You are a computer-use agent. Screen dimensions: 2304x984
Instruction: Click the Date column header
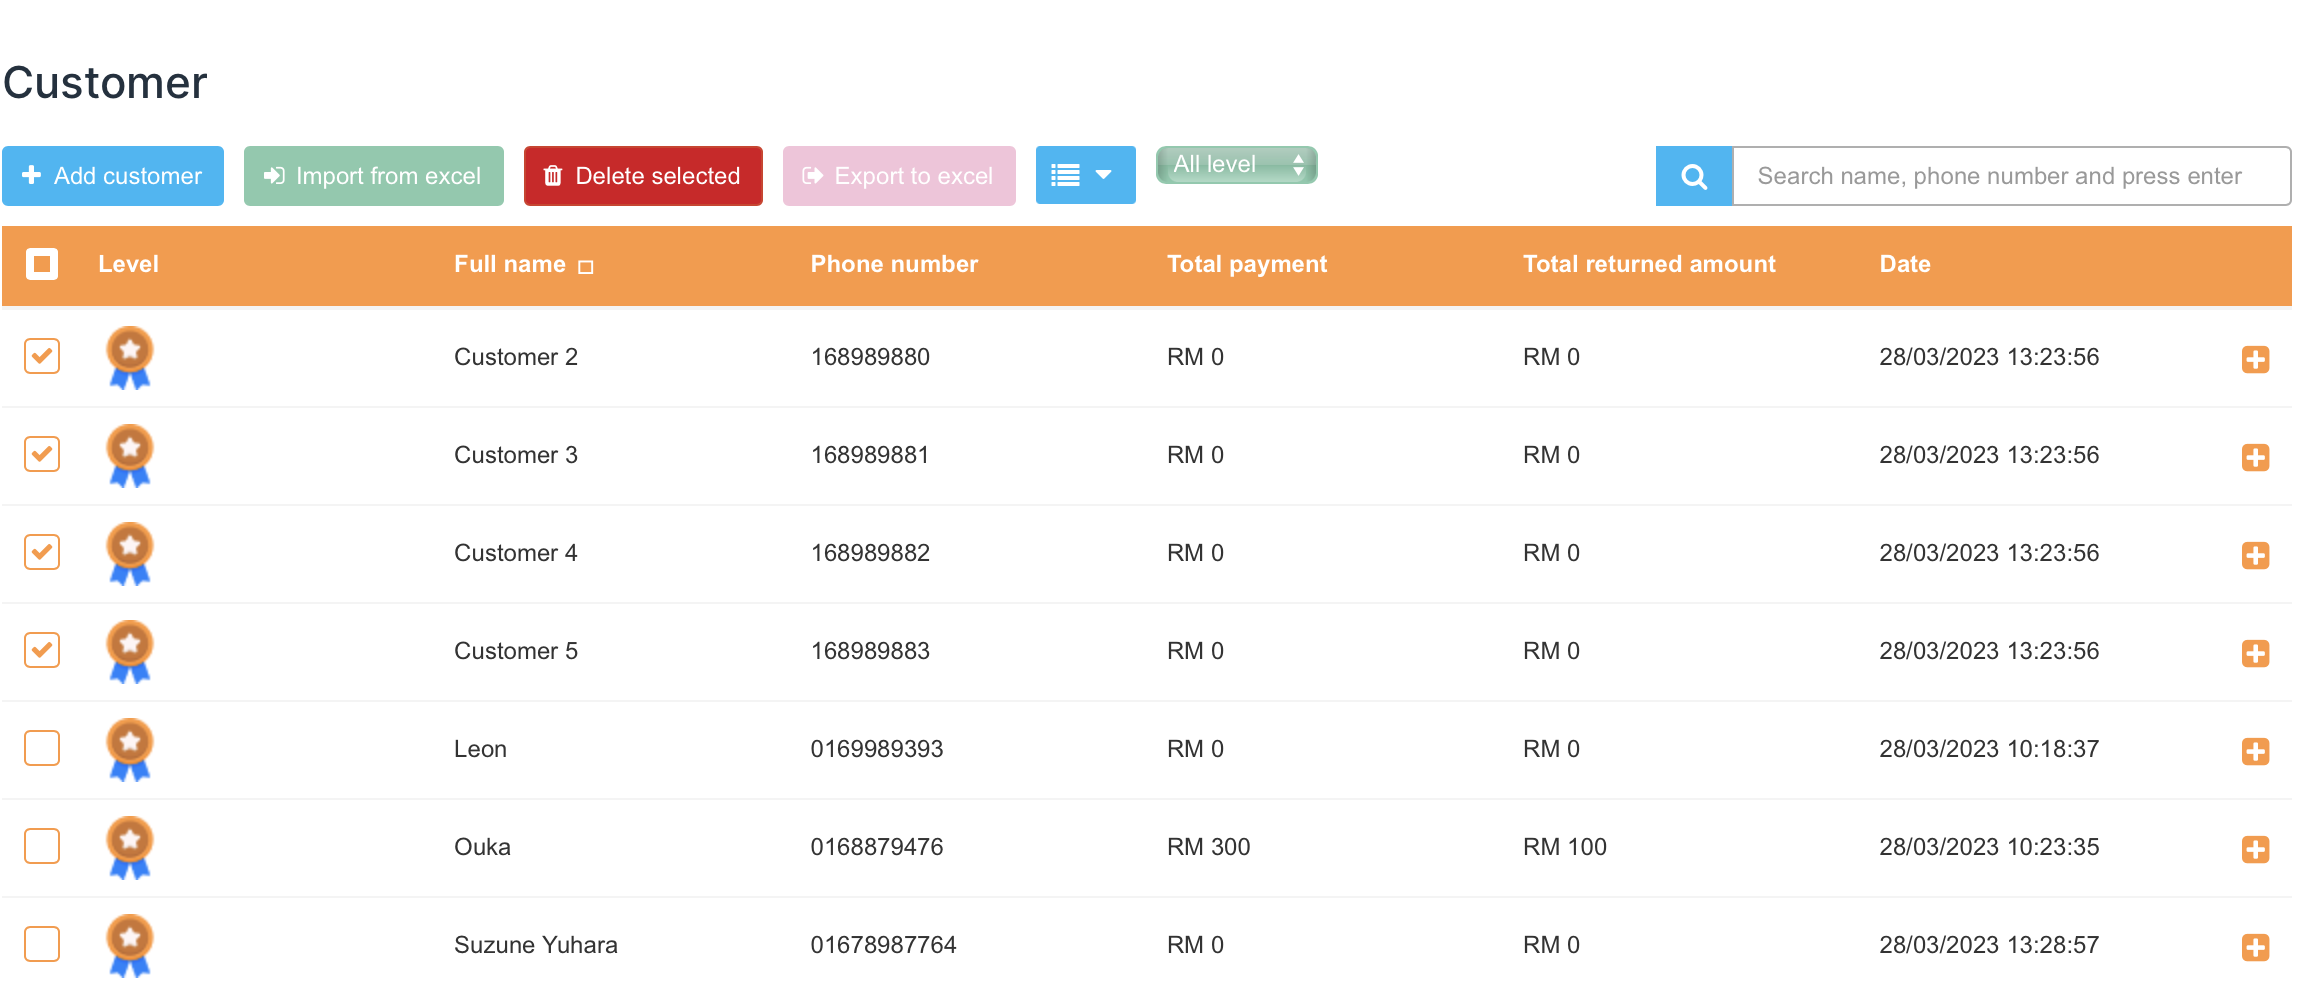pos(1904,264)
